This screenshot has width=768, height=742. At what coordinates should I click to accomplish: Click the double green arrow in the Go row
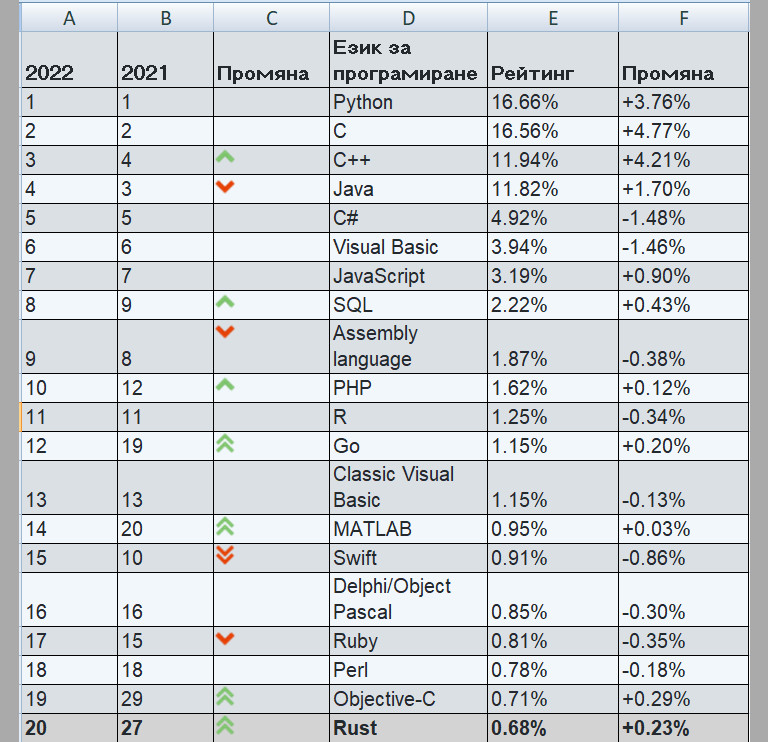coord(226,444)
